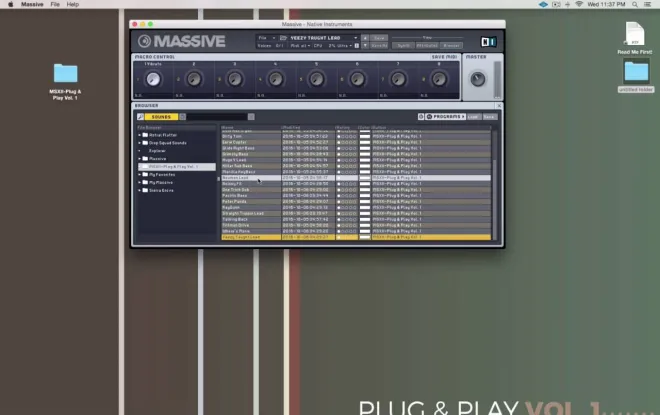
Task: Open Notification Center icon
Action: coord(648,4)
